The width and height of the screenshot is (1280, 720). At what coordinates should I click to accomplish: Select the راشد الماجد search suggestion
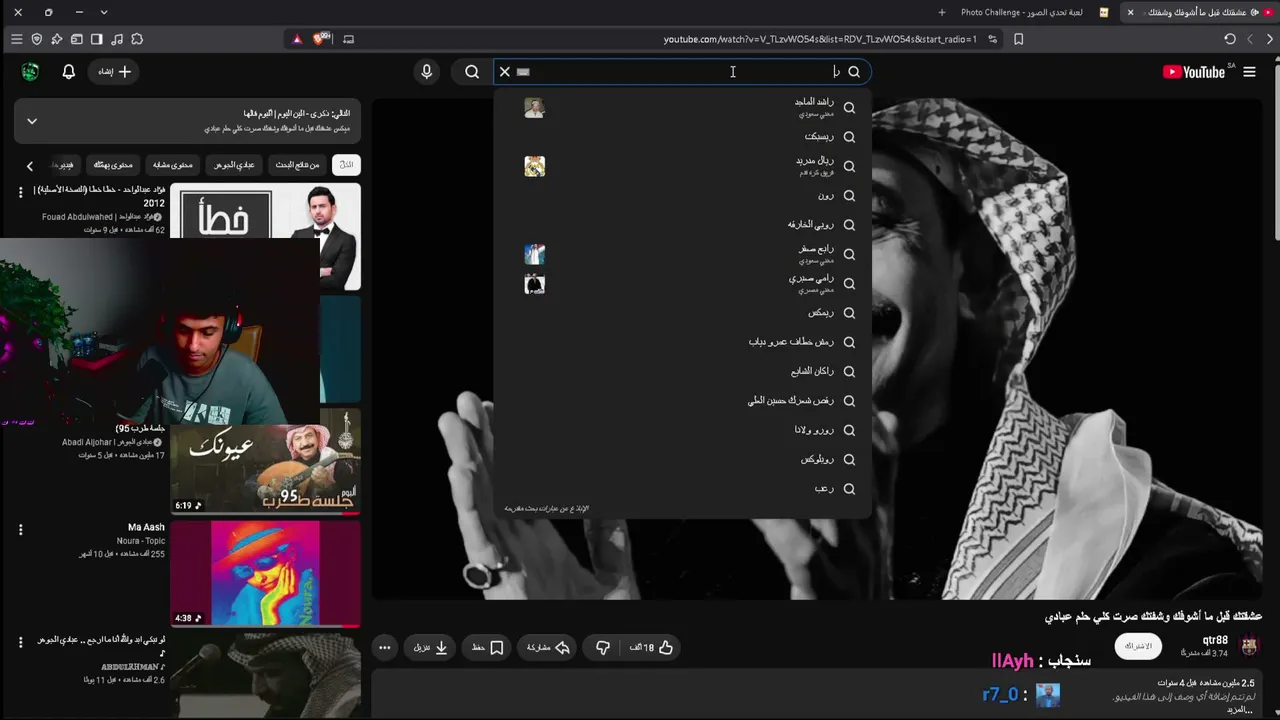683,107
